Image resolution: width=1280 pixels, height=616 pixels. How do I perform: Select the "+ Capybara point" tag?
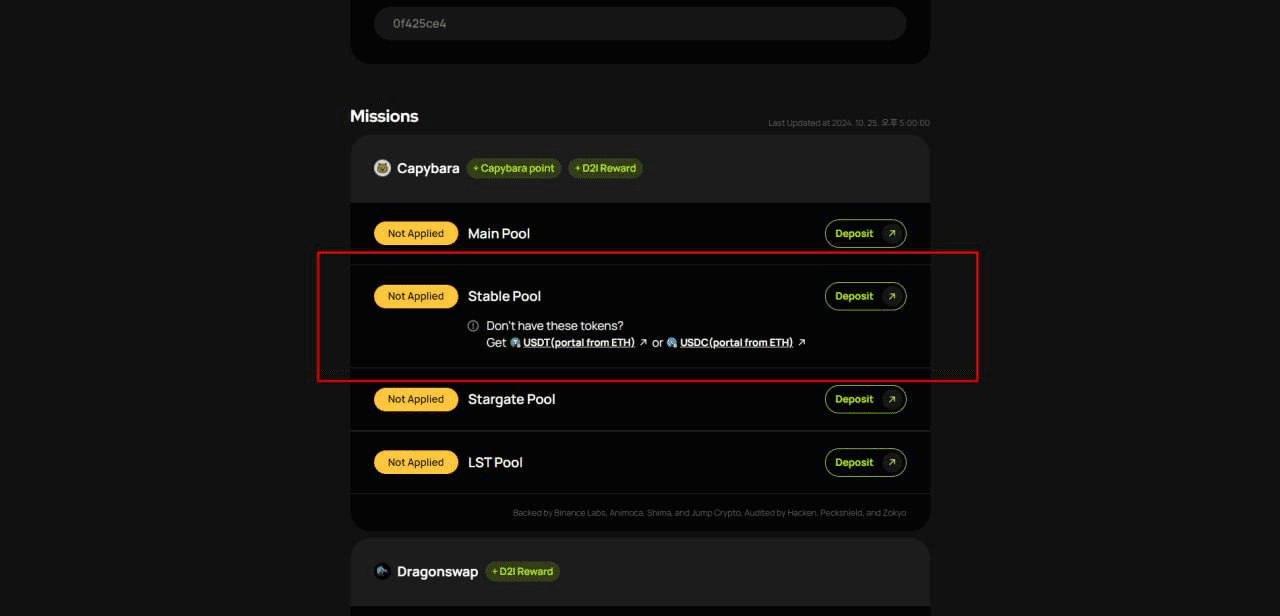coord(514,168)
